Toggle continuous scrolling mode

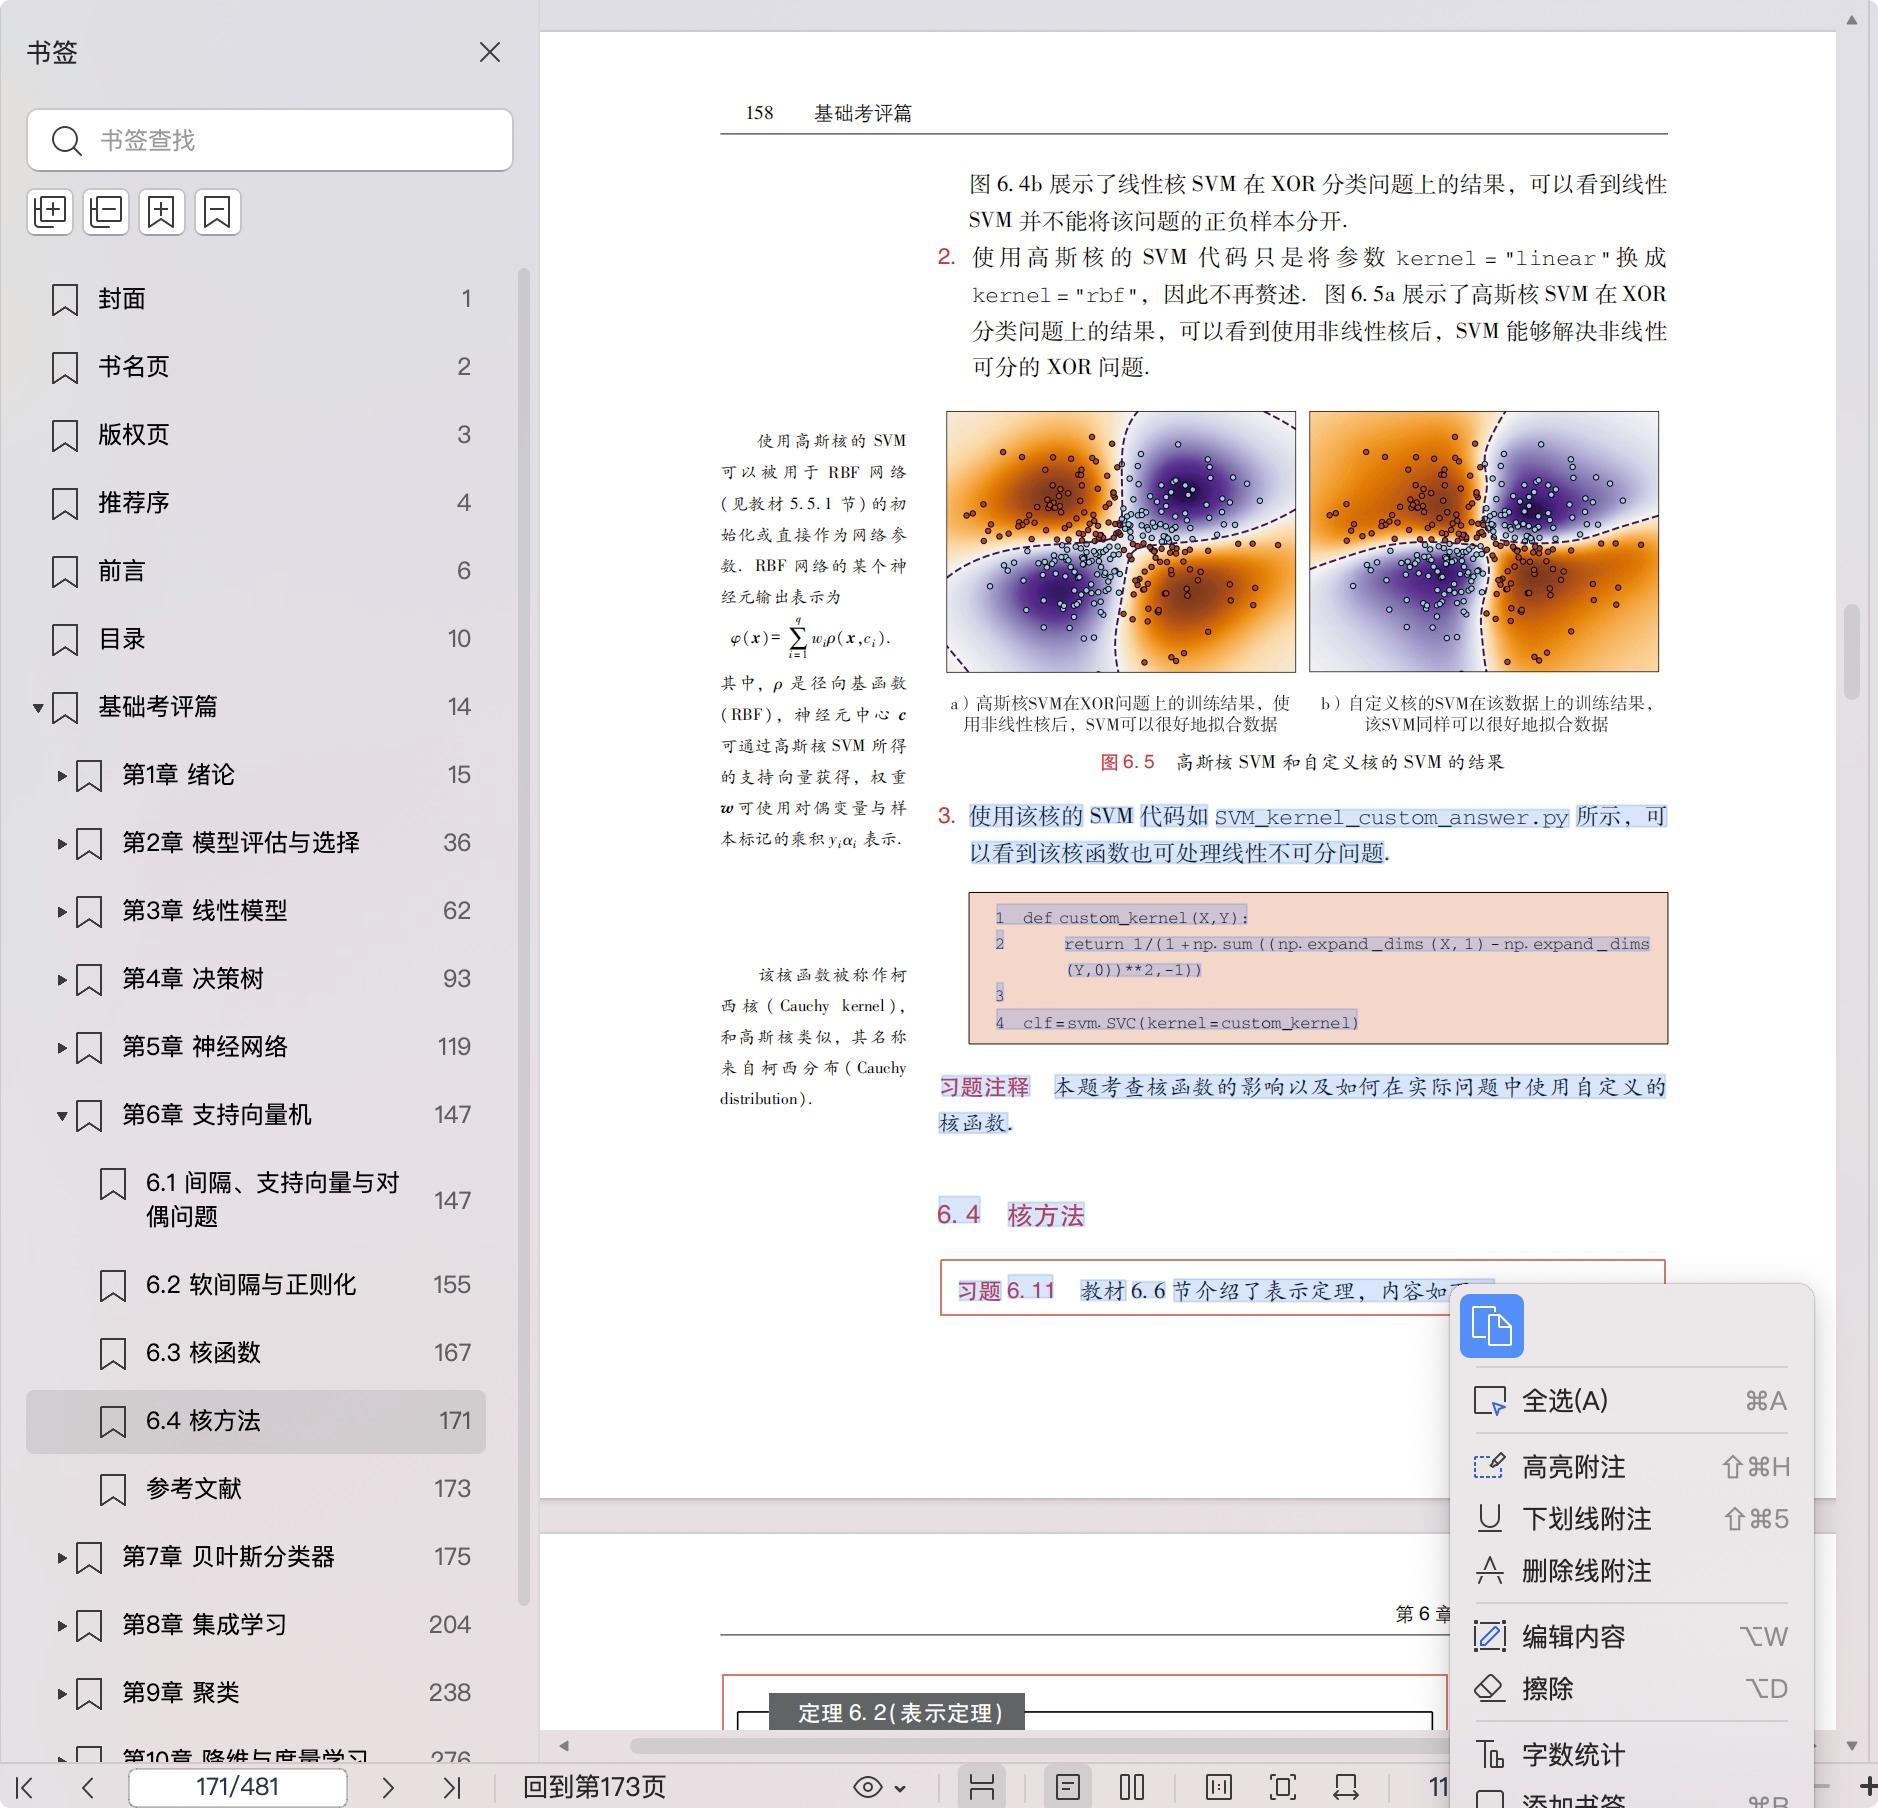pos(981,1787)
